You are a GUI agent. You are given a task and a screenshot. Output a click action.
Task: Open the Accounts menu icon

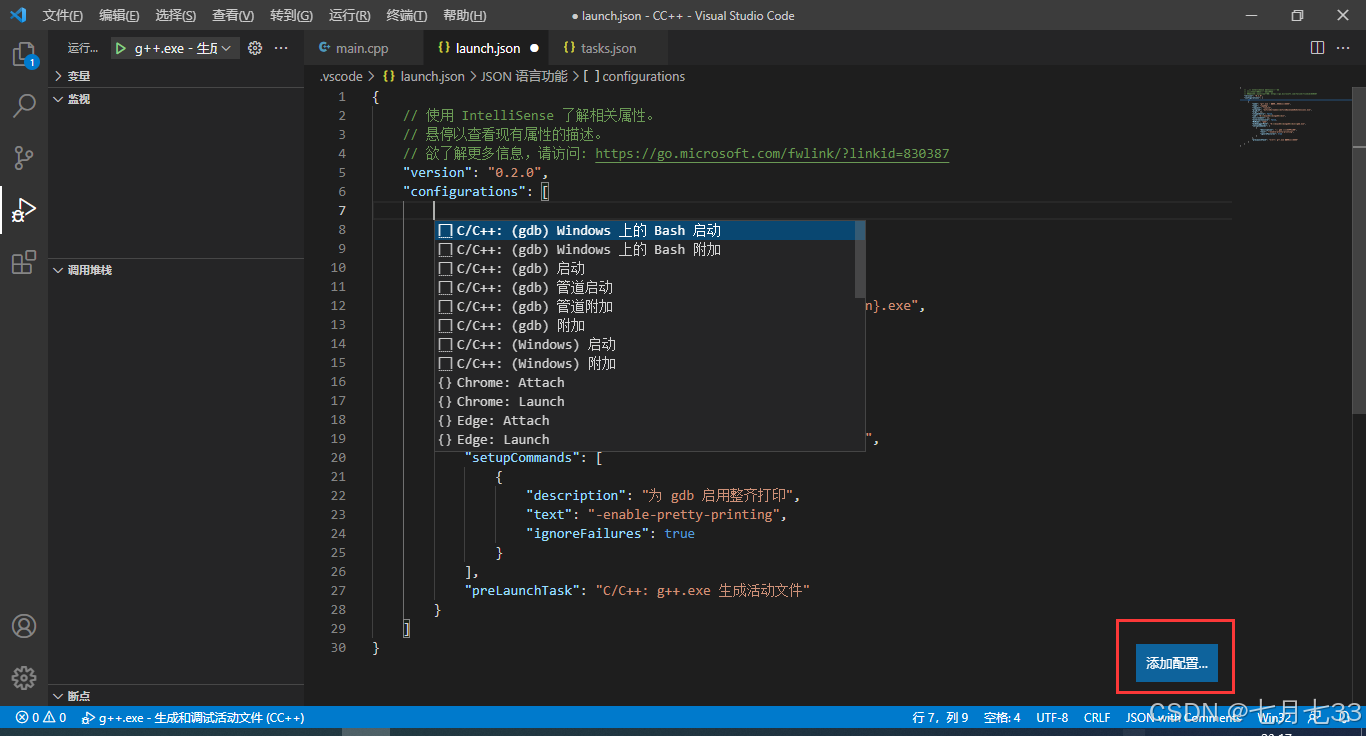pyautogui.click(x=24, y=626)
